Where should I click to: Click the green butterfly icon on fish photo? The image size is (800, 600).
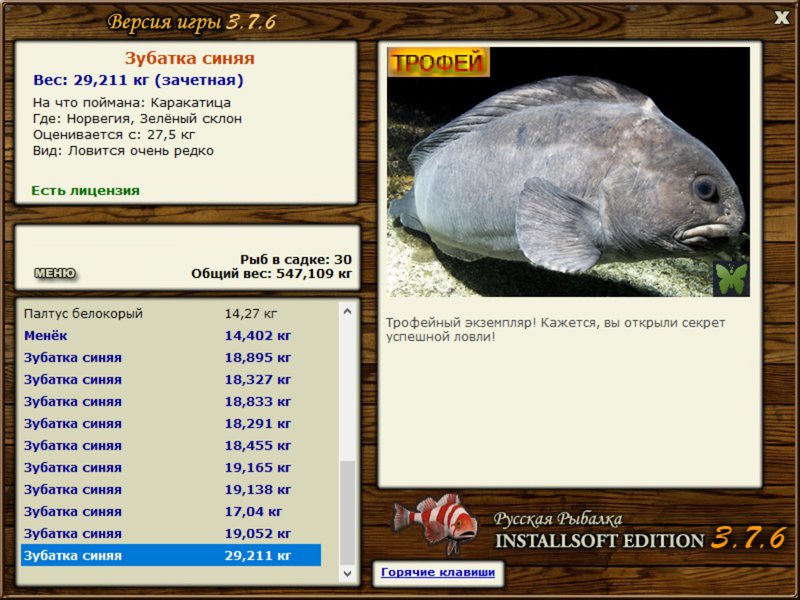click(x=731, y=278)
